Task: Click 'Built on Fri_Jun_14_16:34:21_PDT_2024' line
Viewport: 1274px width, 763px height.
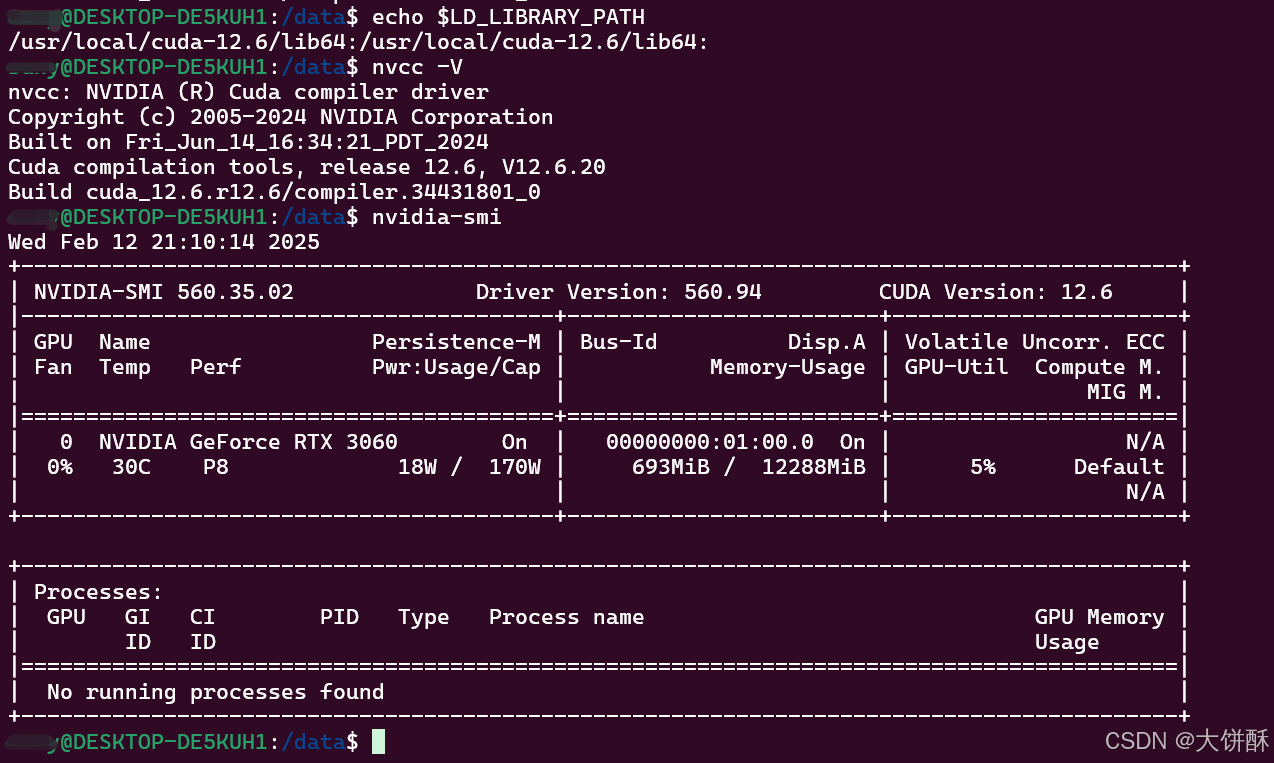Action: click(x=248, y=142)
